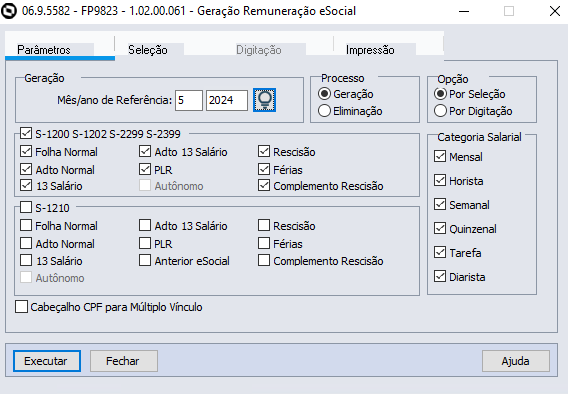568x394 pixels.
Task: Check Complemento Rescisão under S-1210
Action: (x=264, y=260)
